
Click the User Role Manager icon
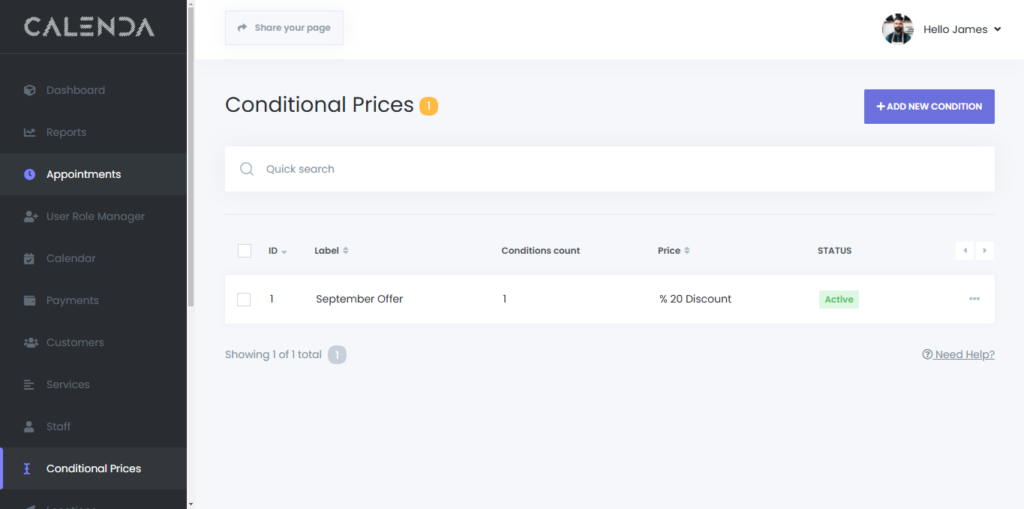point(29,216)
